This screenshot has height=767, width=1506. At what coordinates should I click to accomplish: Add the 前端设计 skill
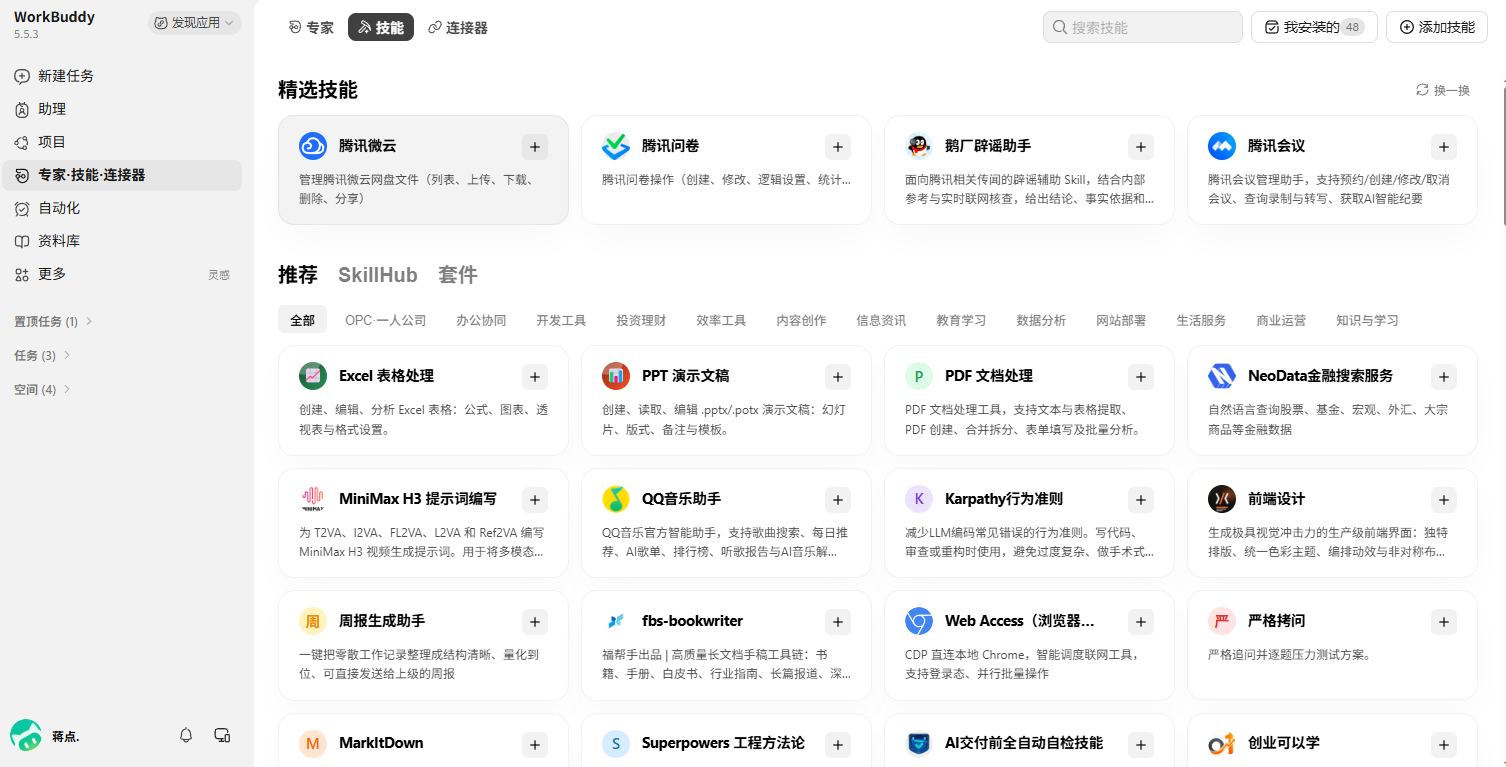pos(1444,500)
